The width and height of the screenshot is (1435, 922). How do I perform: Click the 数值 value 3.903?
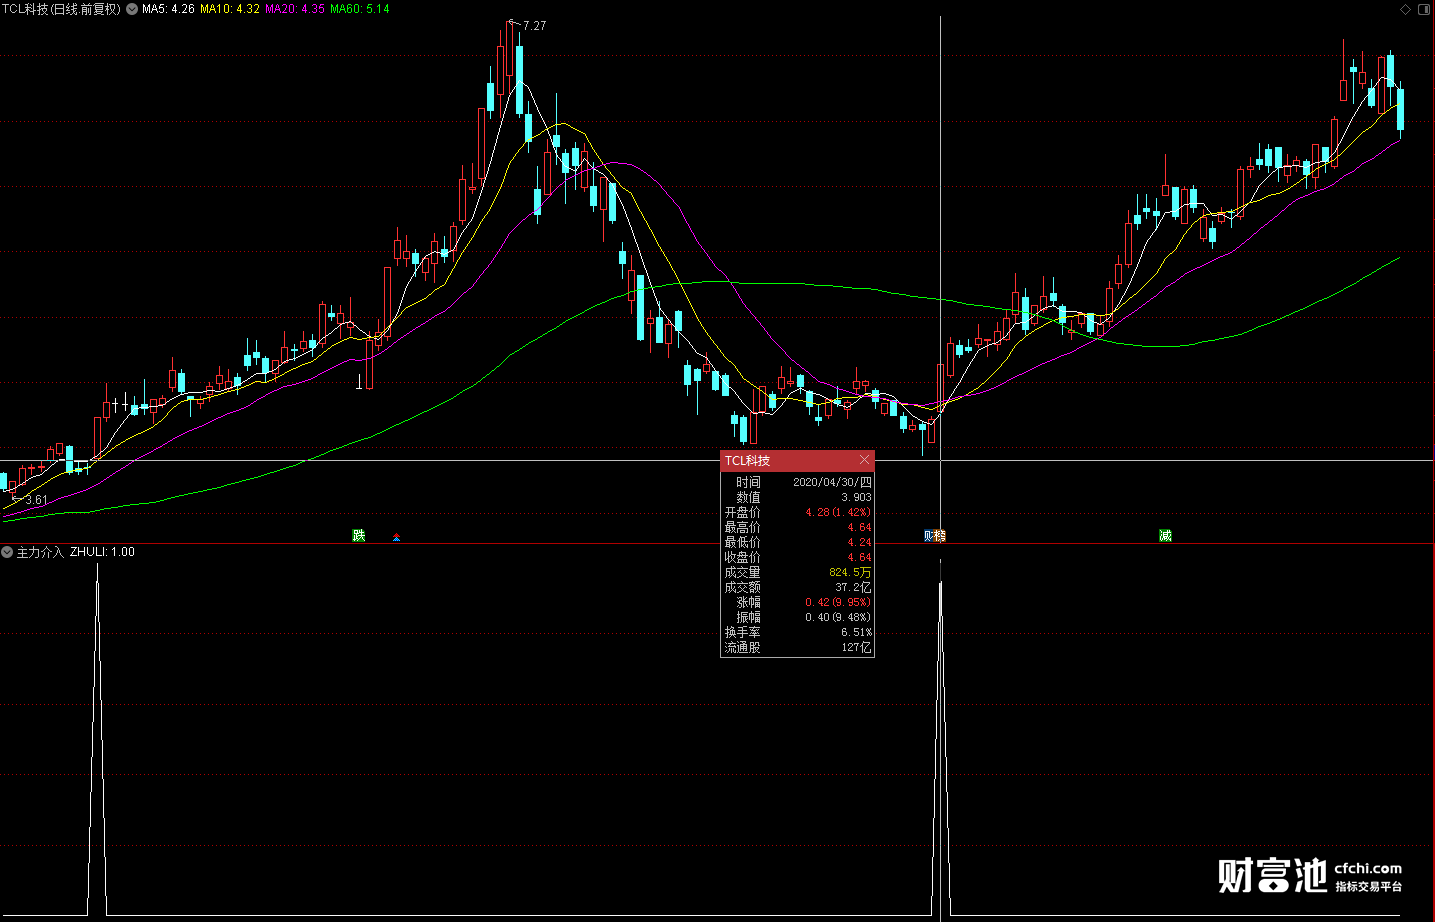856,497
